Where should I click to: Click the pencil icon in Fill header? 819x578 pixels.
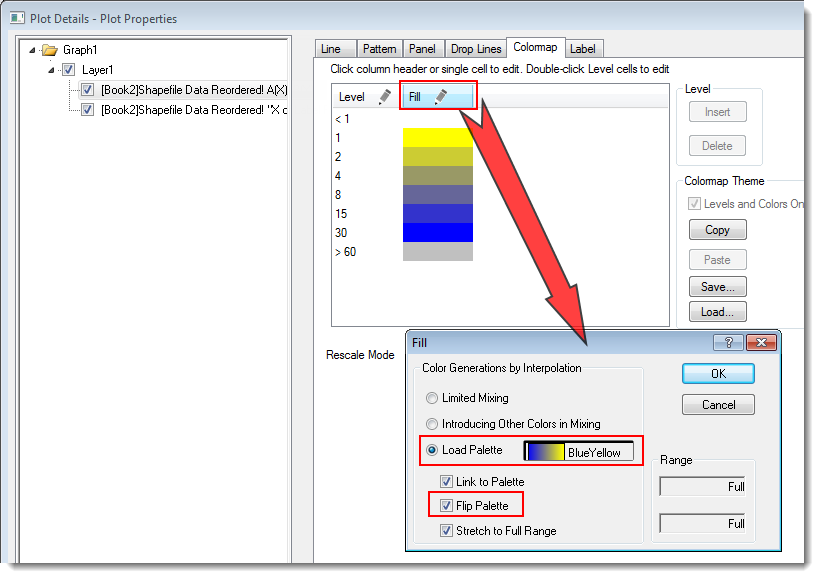pos(440,97)
